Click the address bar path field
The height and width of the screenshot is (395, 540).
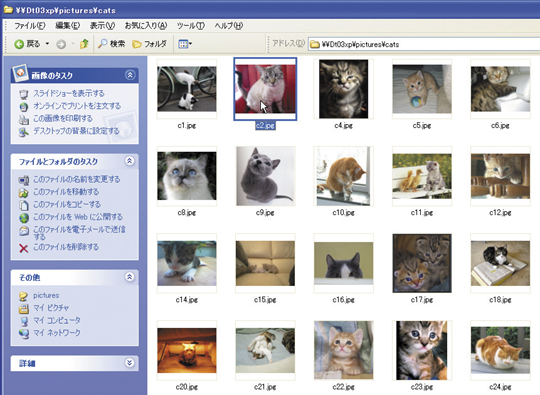click(424, 44)
